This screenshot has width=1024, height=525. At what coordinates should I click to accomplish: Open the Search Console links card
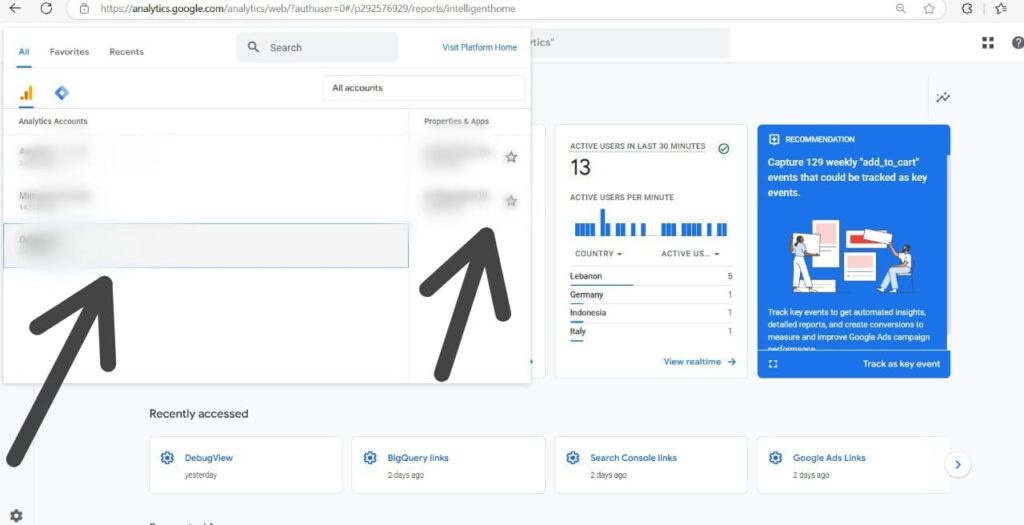pos(651,465)
